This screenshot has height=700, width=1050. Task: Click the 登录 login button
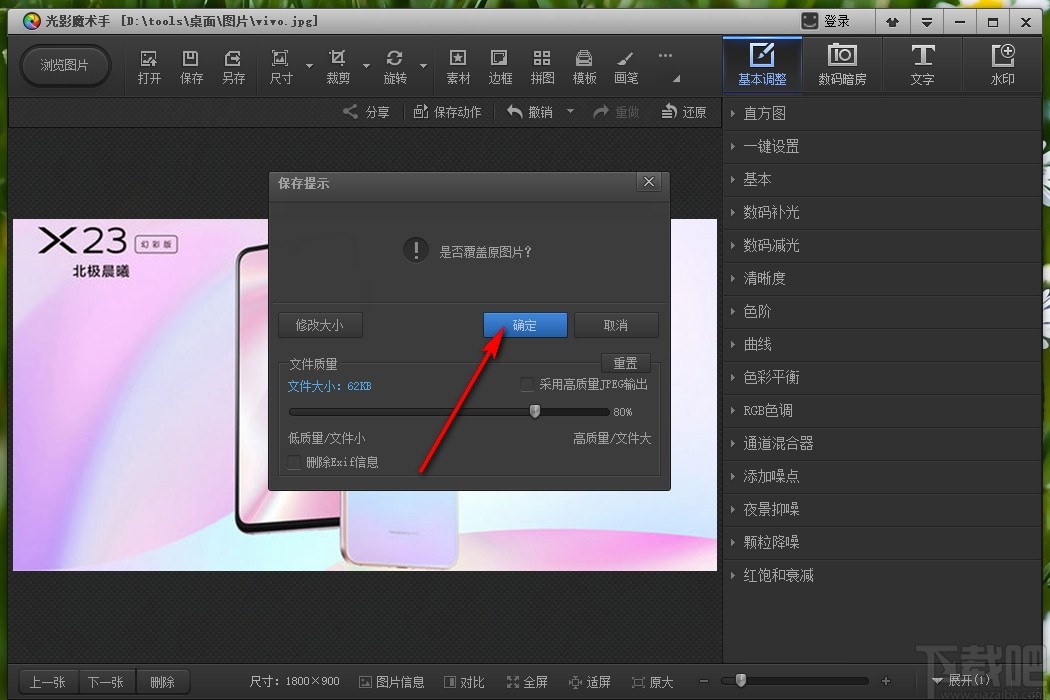click(826, 21)
